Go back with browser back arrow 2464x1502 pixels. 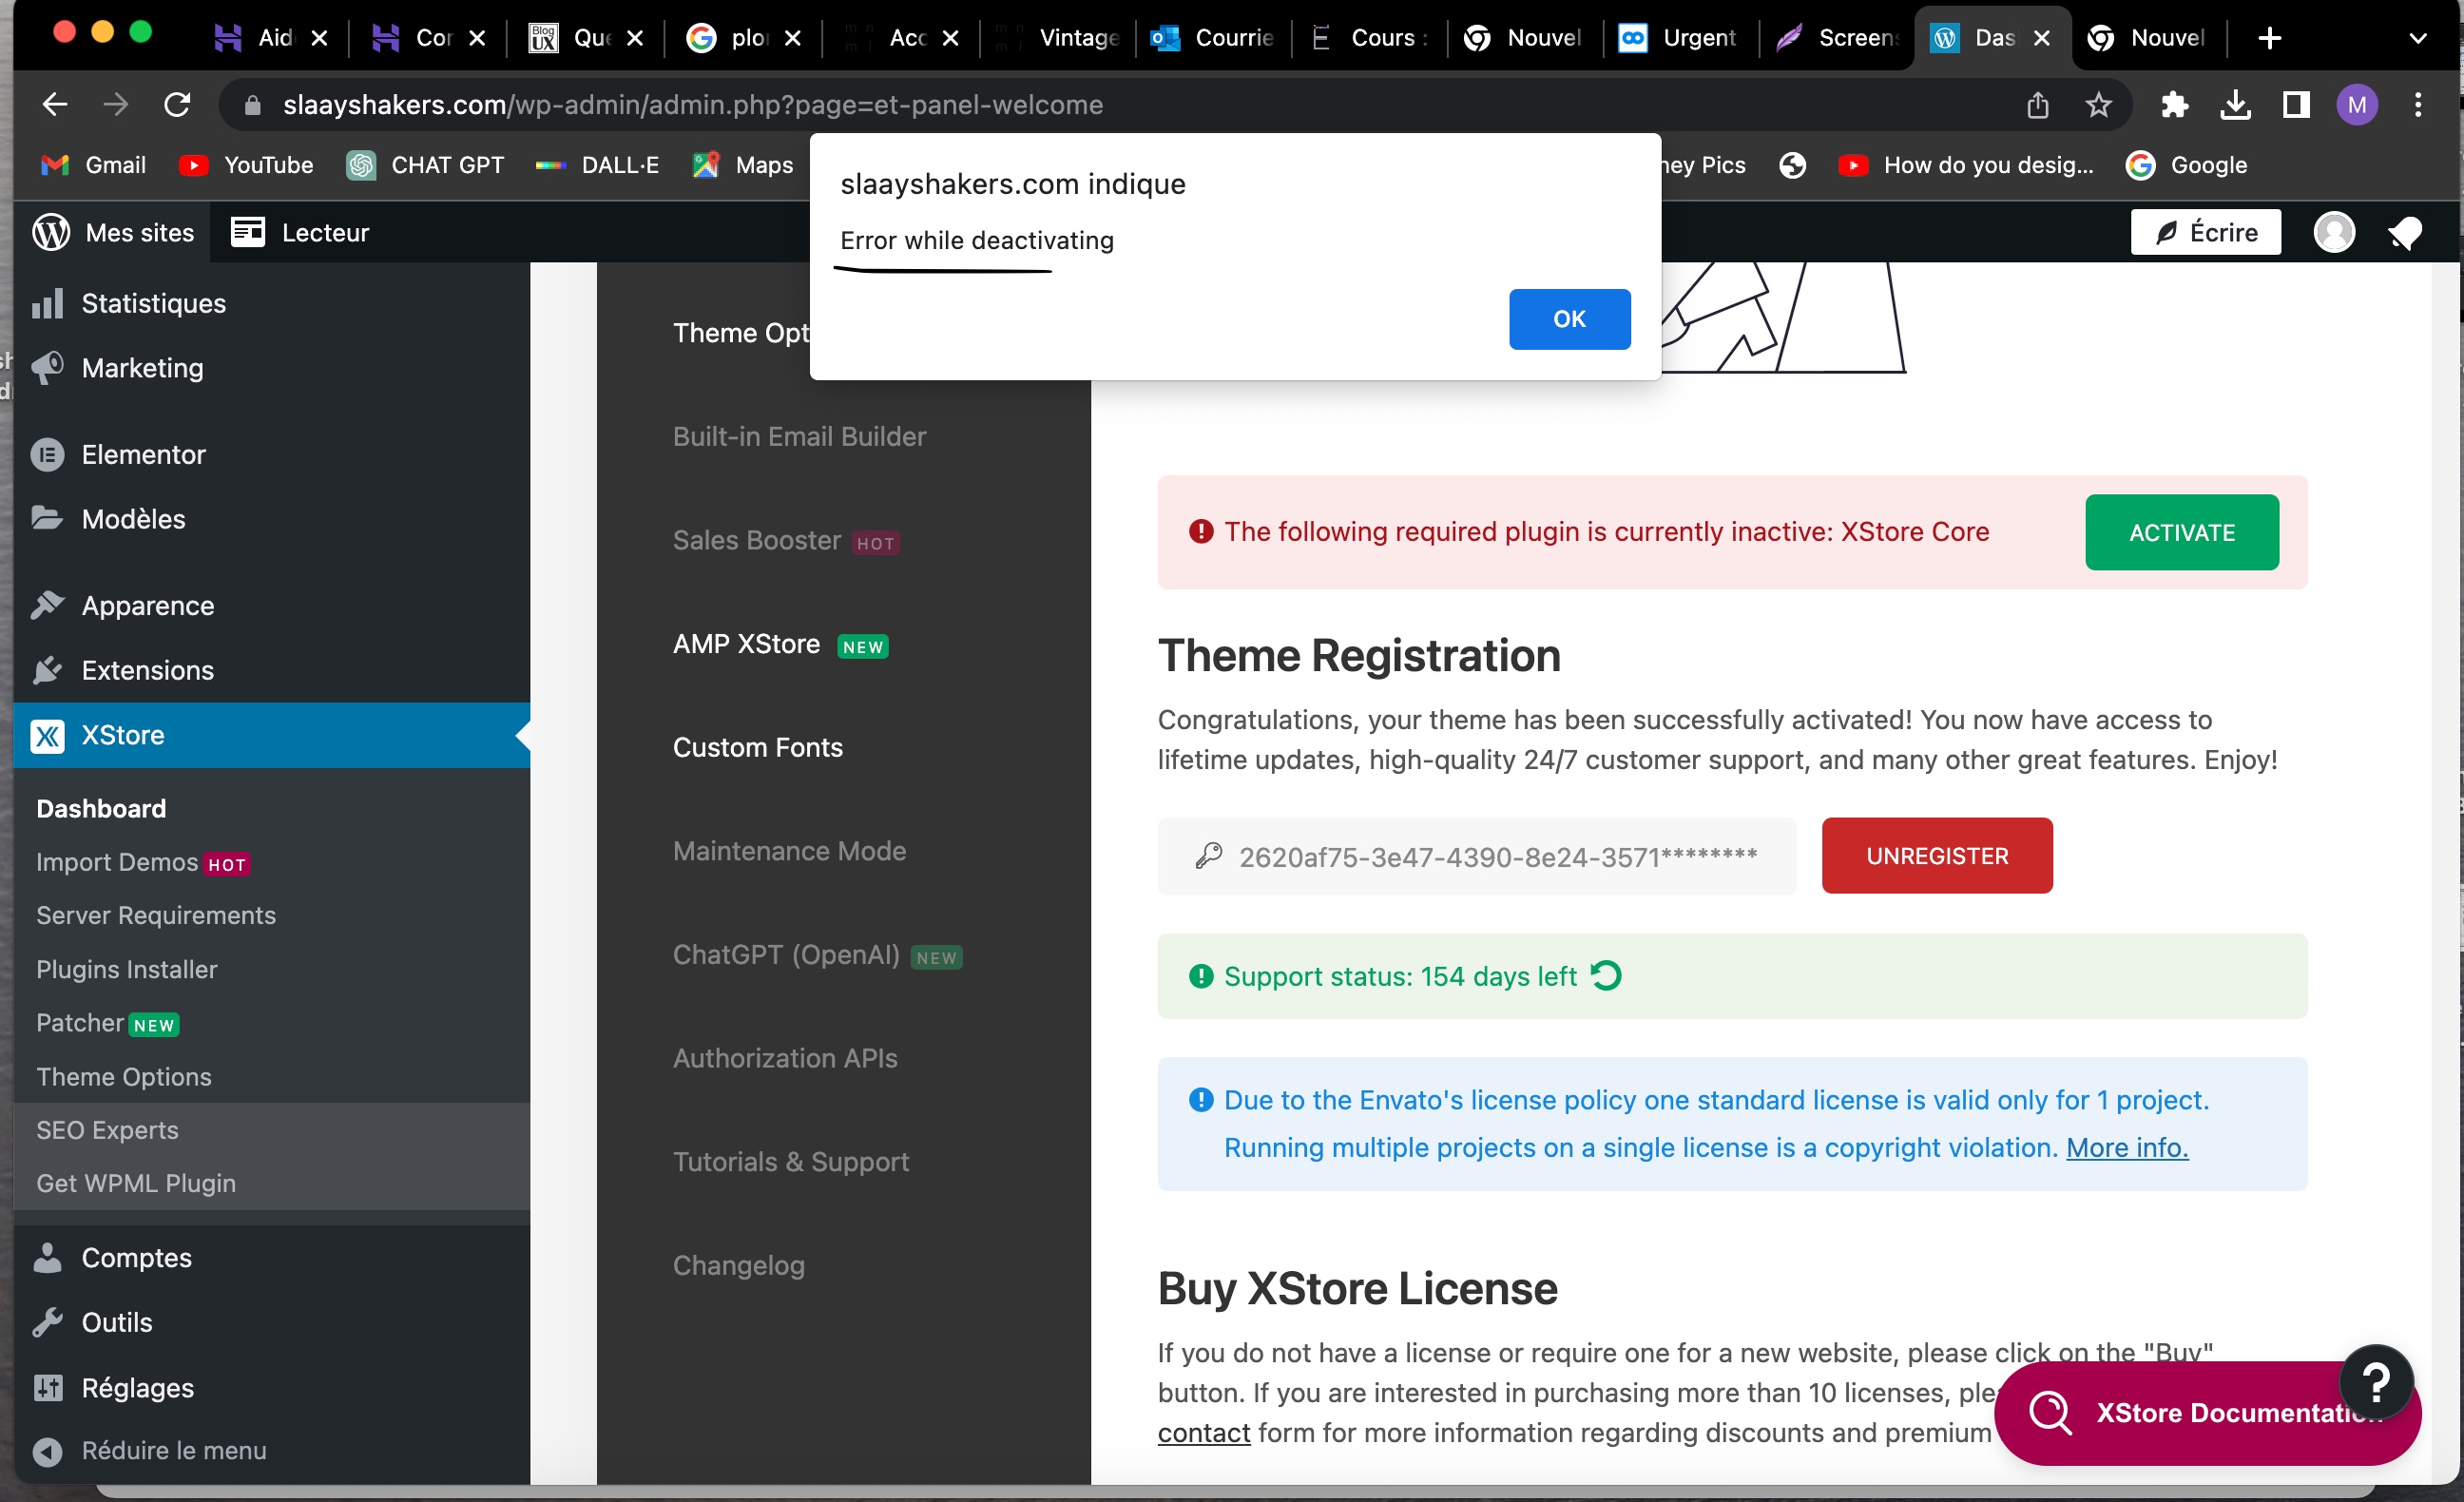[x=54, y=104]
